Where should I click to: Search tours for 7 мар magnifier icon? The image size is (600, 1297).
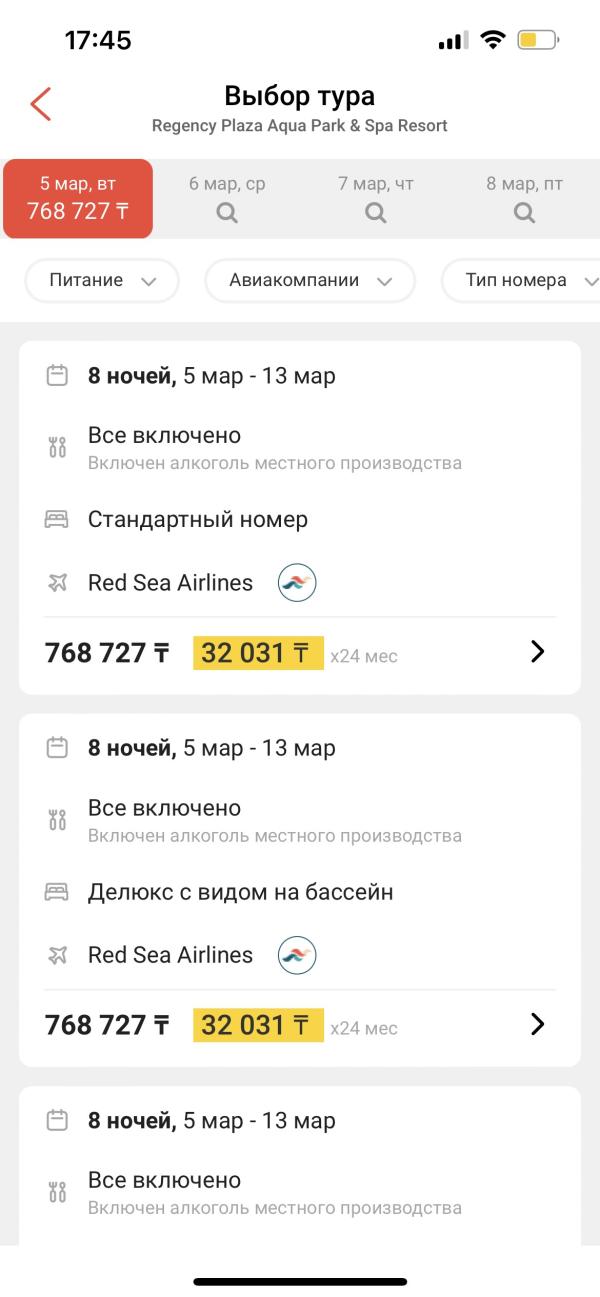point(375,212)
